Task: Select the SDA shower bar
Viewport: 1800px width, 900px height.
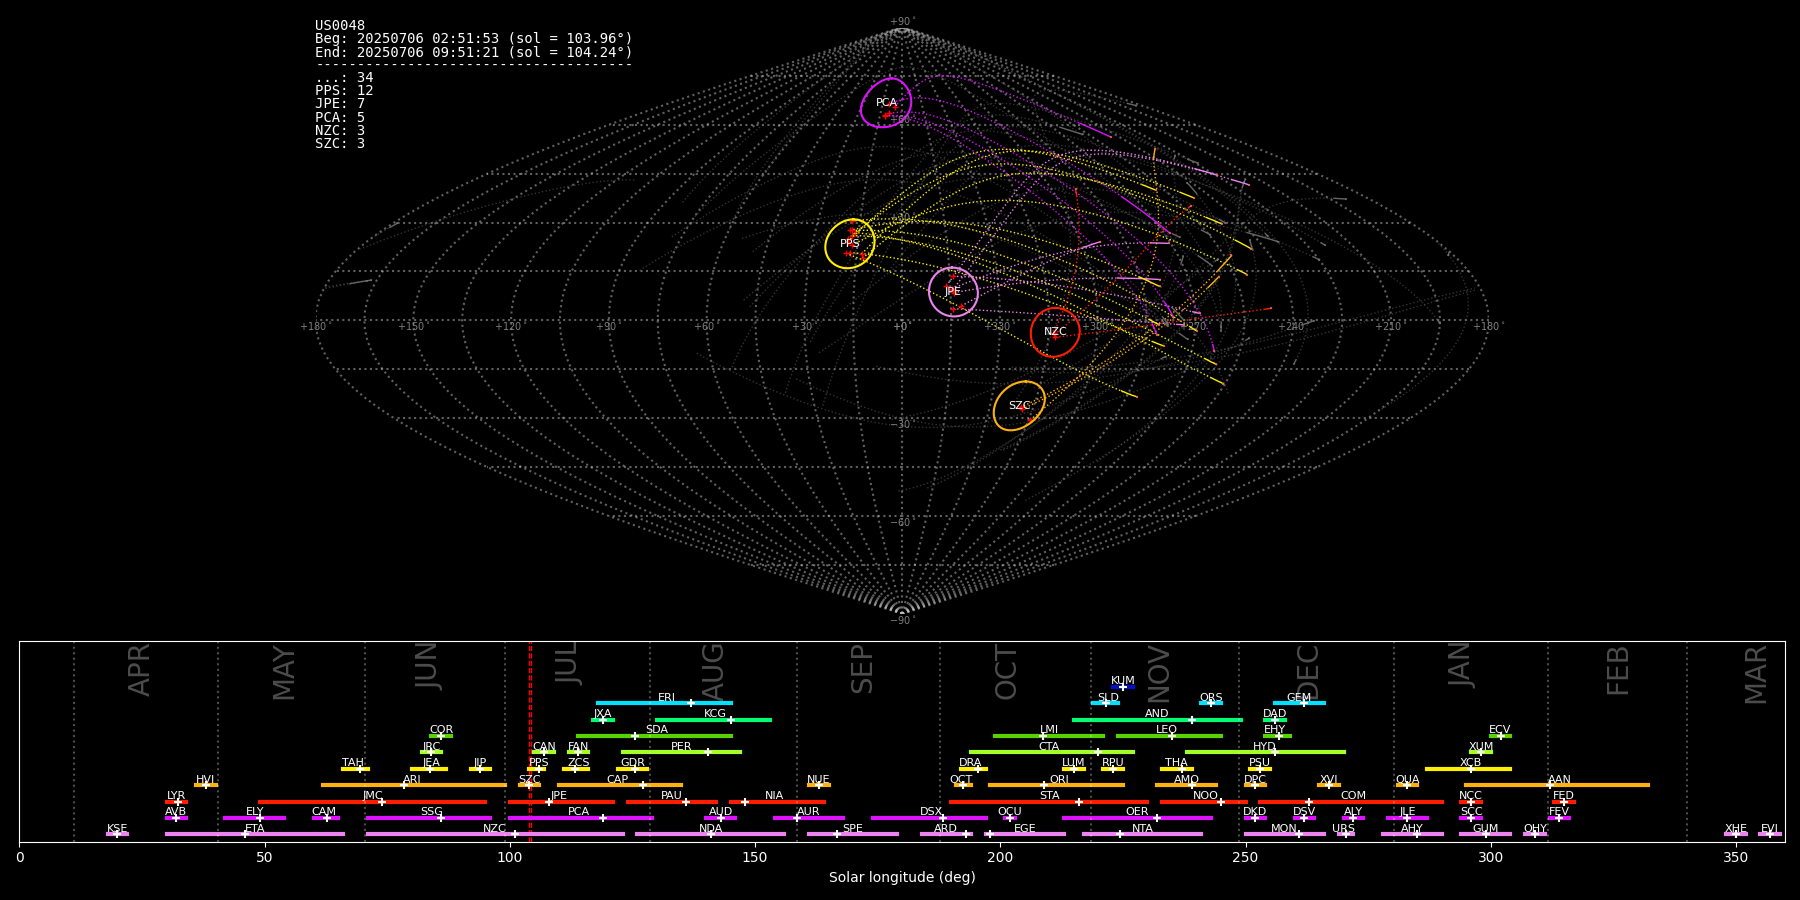Action: (x=654, y=736)
